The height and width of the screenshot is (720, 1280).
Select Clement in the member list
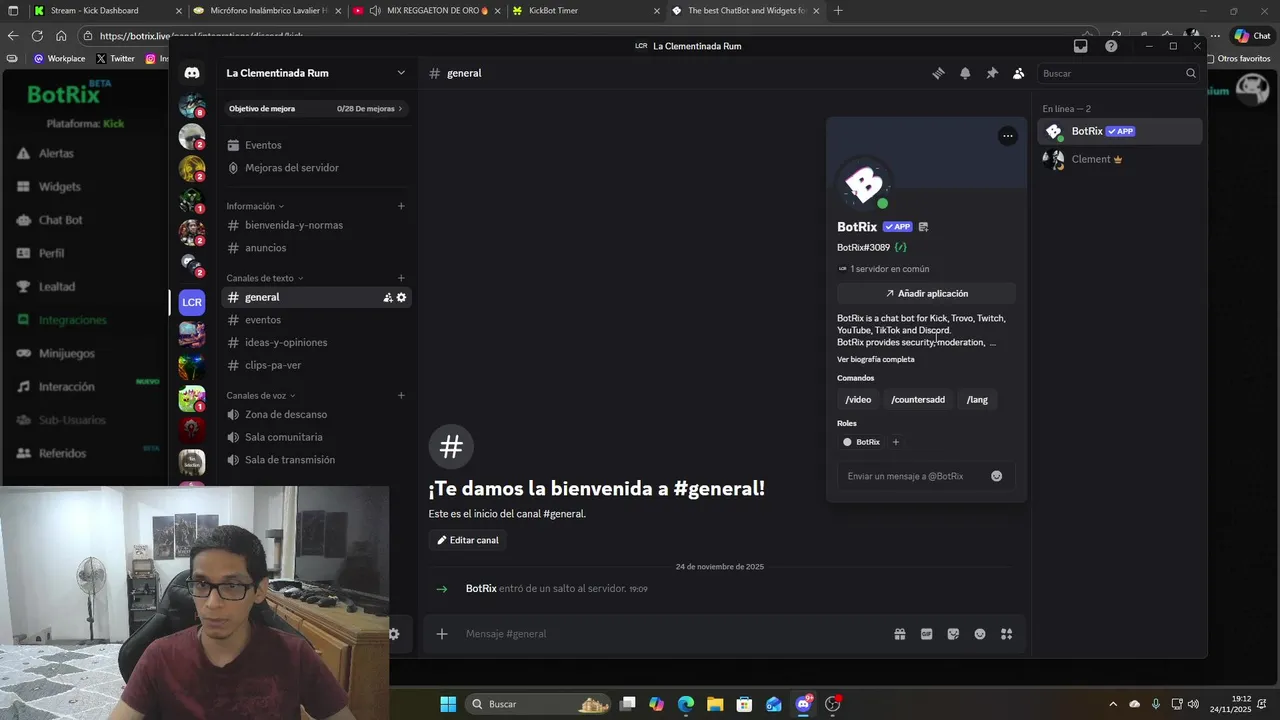pos(1119,159)
